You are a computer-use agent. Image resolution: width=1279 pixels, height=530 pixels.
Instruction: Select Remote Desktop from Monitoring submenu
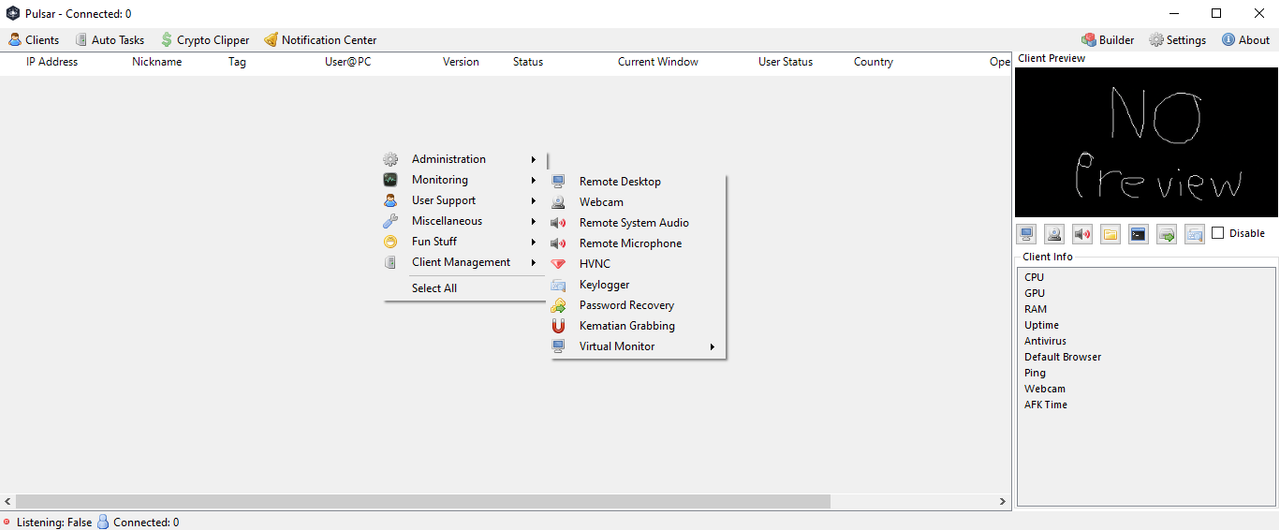[x=637, y=182]
